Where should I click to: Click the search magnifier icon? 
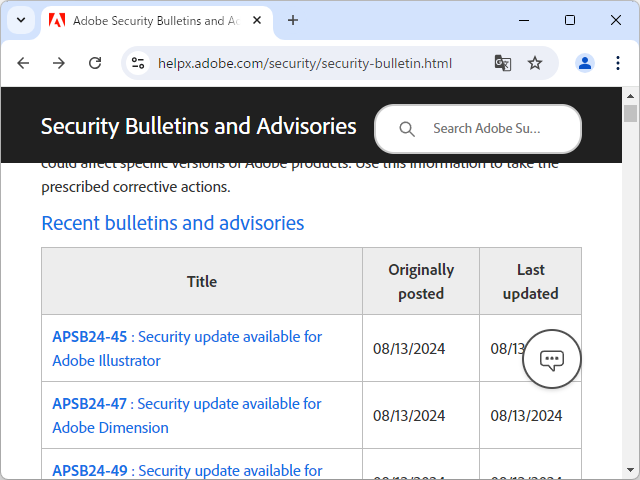[407, 129]
